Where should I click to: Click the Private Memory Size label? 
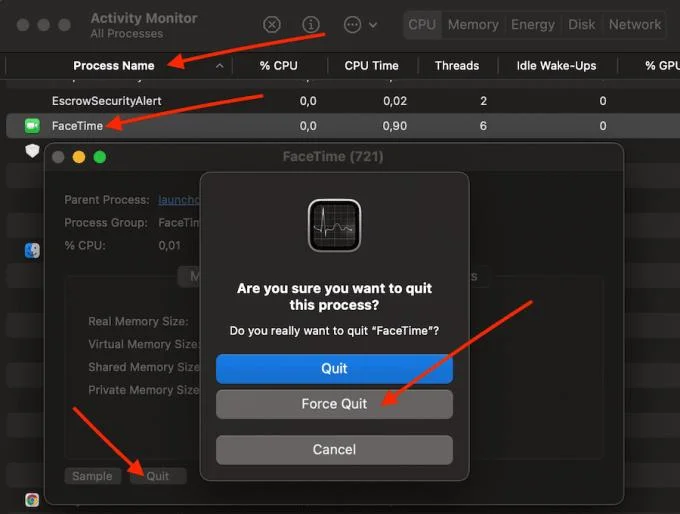pyautogui.click(x=144, y=390)
